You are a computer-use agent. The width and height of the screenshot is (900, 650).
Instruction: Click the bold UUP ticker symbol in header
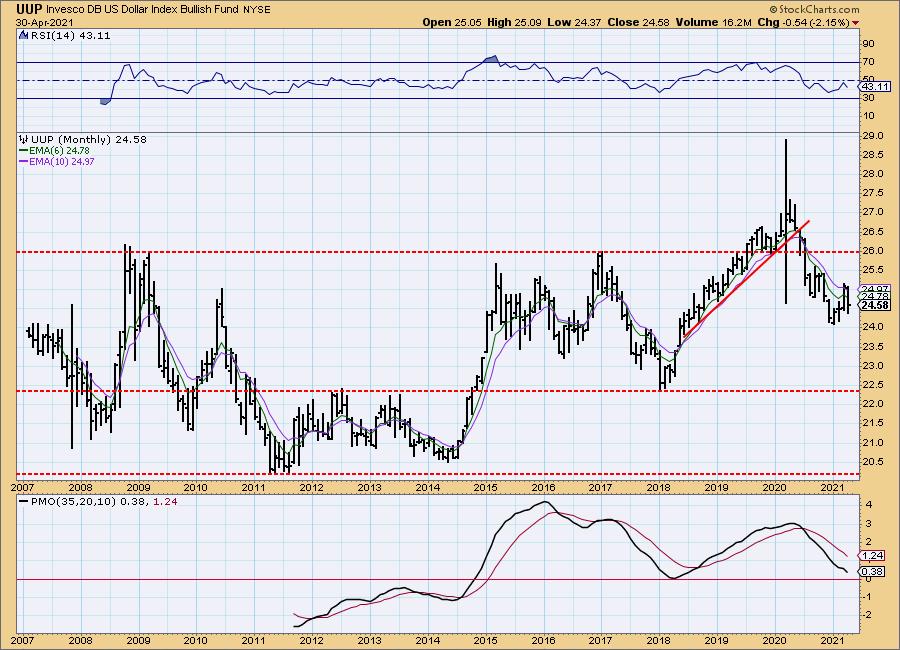click(29, 9)
